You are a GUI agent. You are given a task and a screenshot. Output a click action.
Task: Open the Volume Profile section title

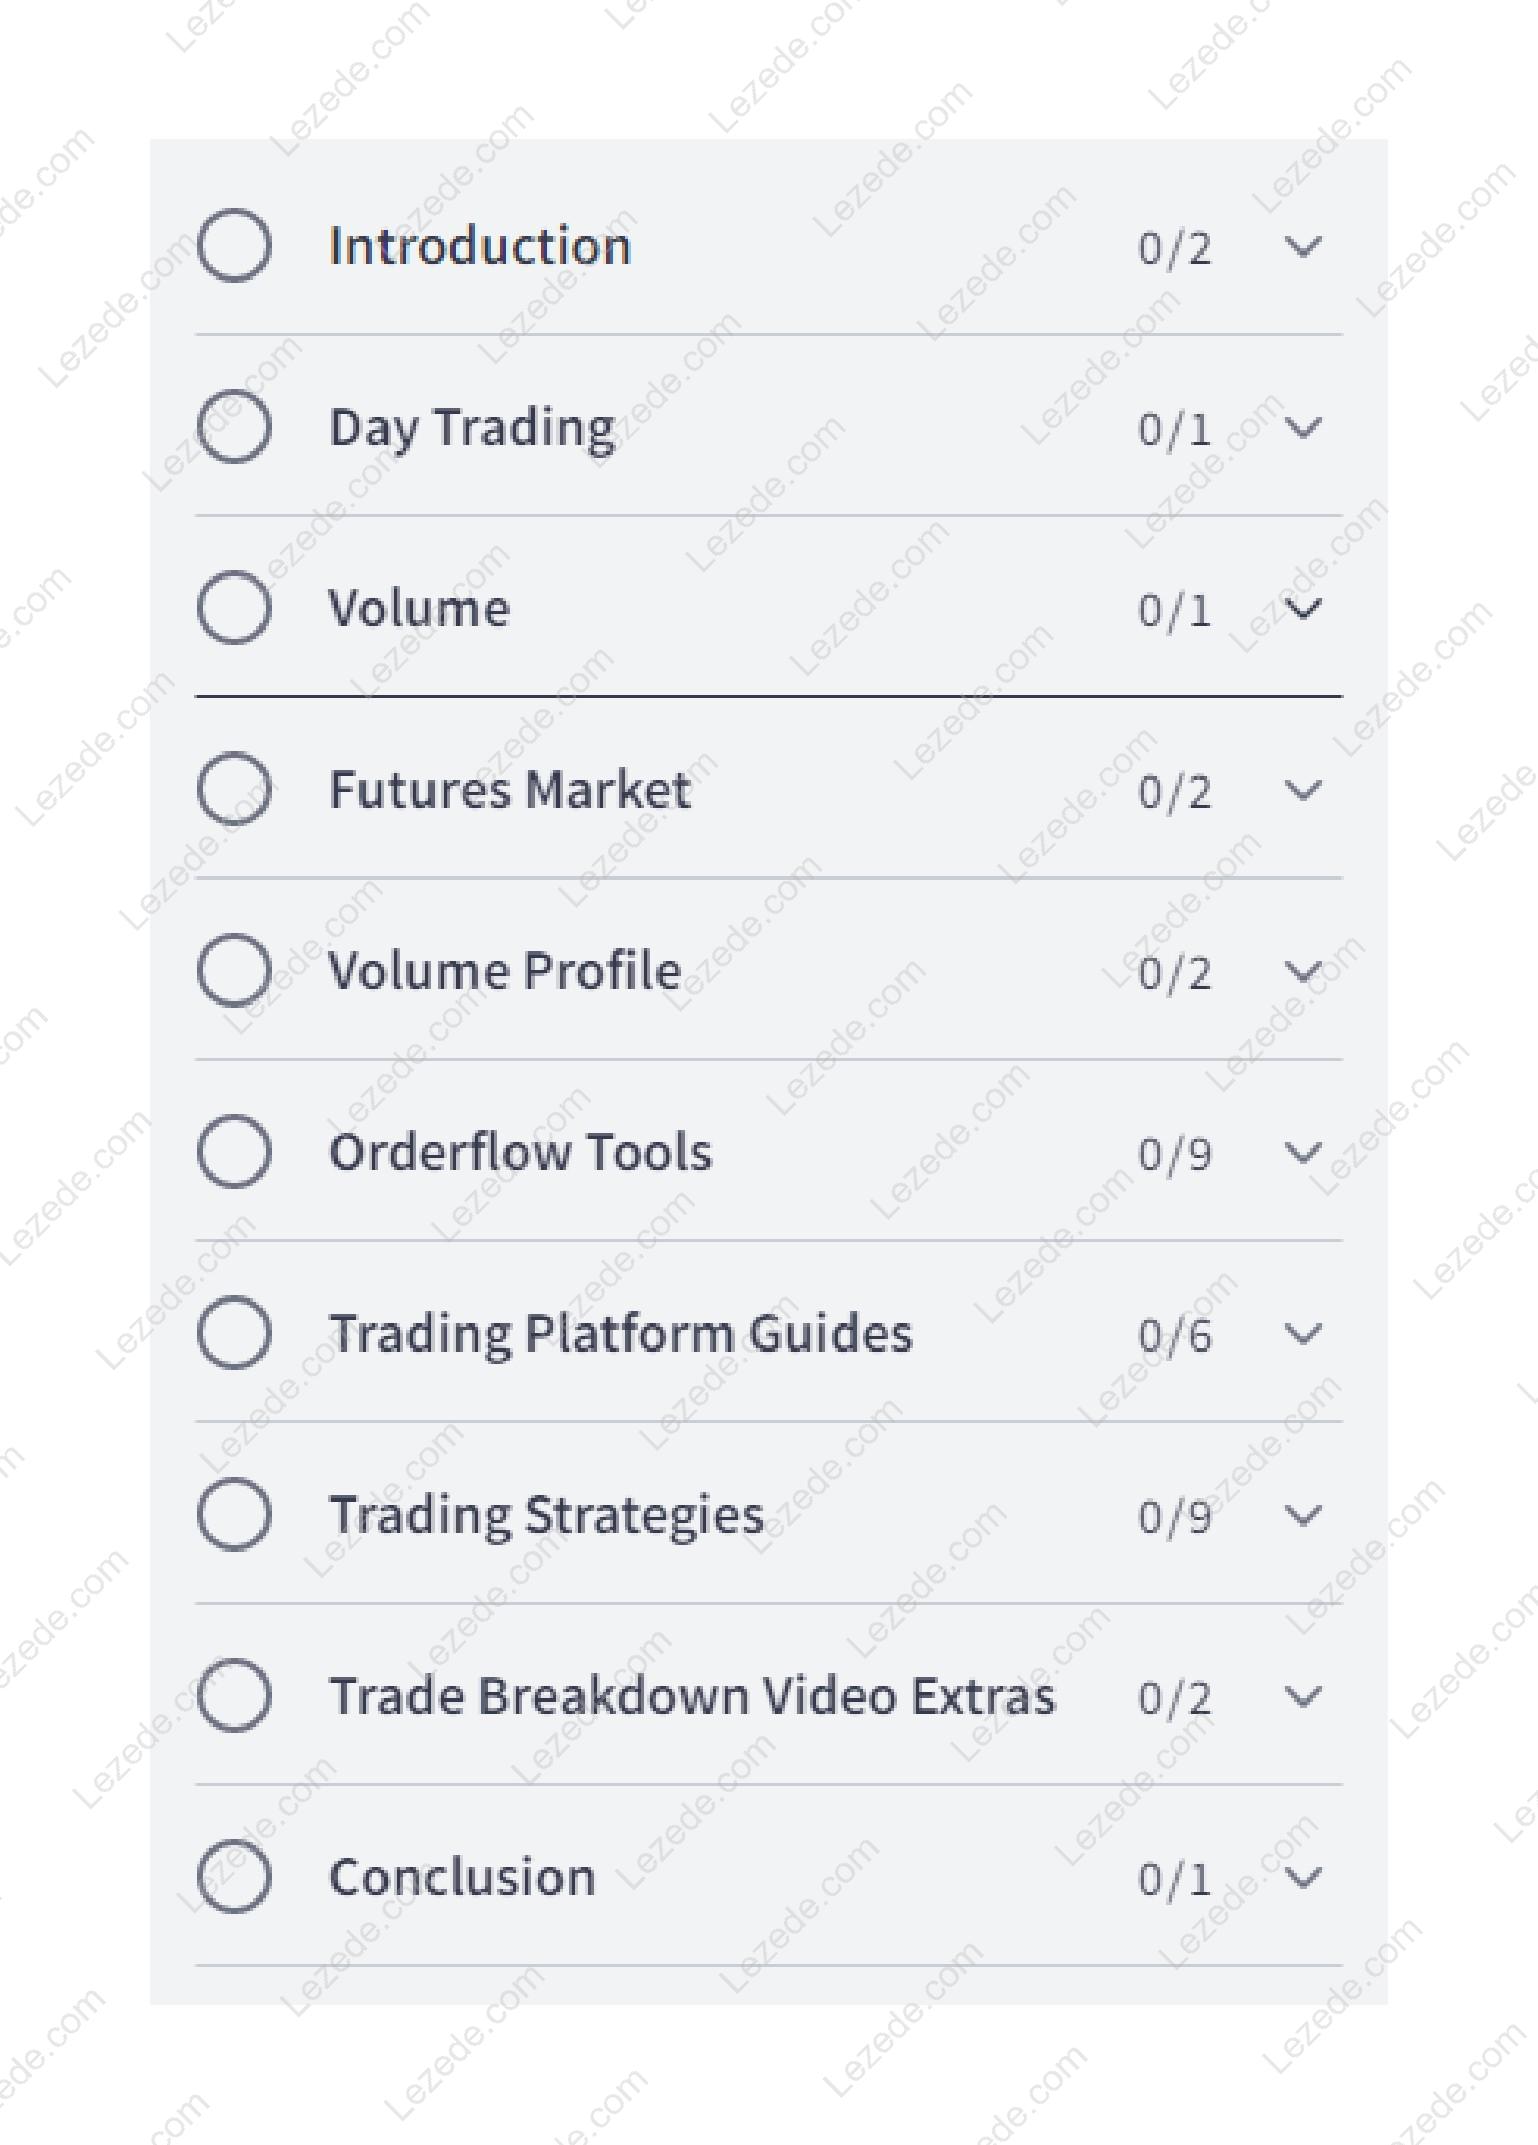point(505,970)
